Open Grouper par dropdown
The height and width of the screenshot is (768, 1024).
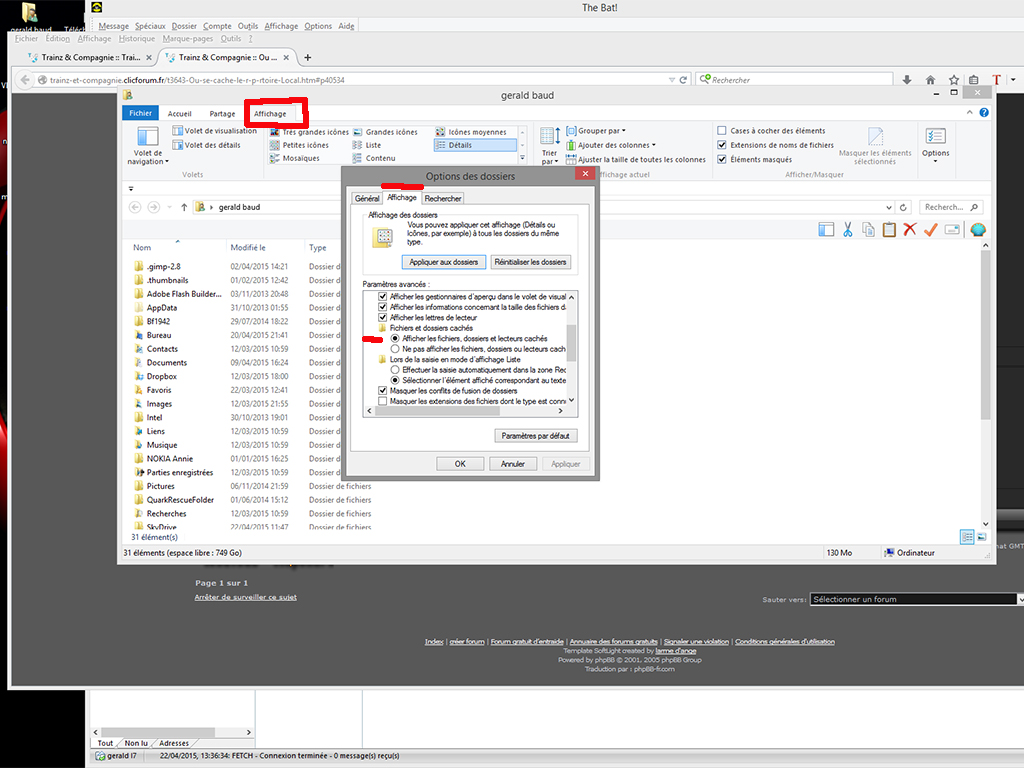596,131
